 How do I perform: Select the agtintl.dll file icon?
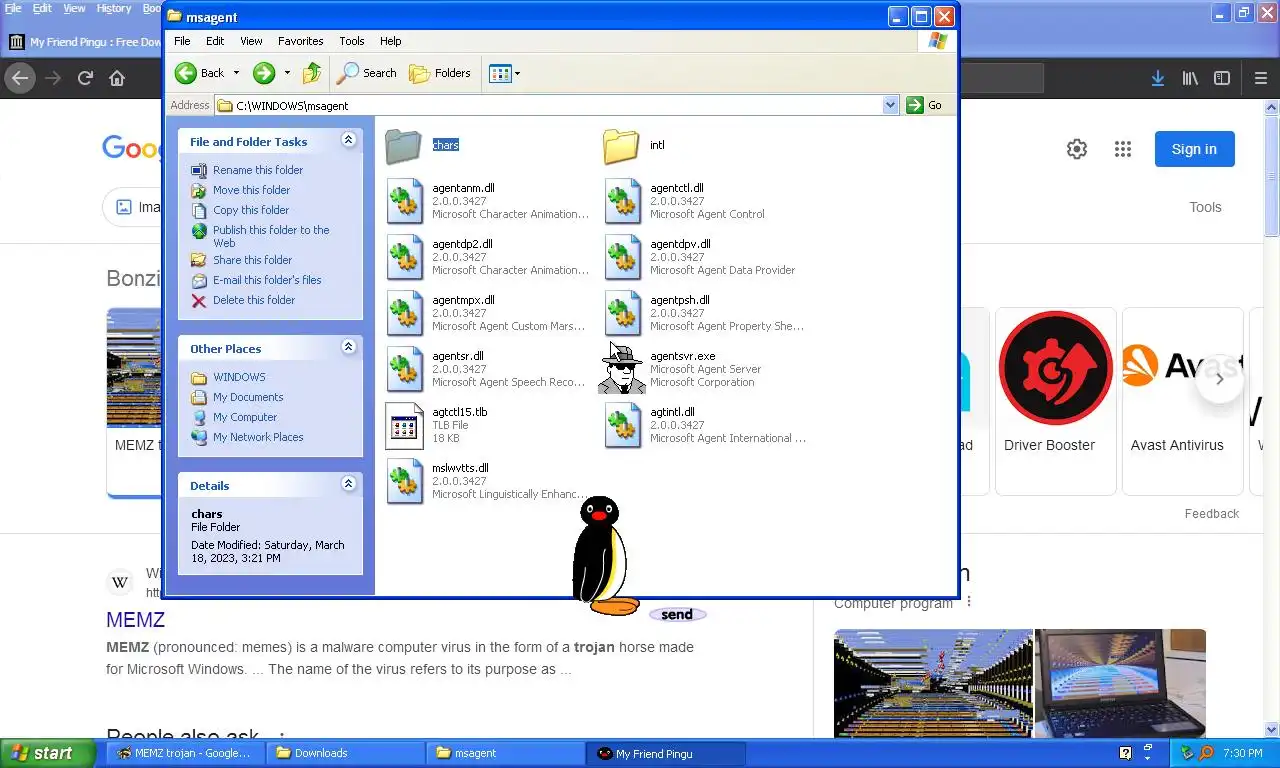[x=623, y=425]
